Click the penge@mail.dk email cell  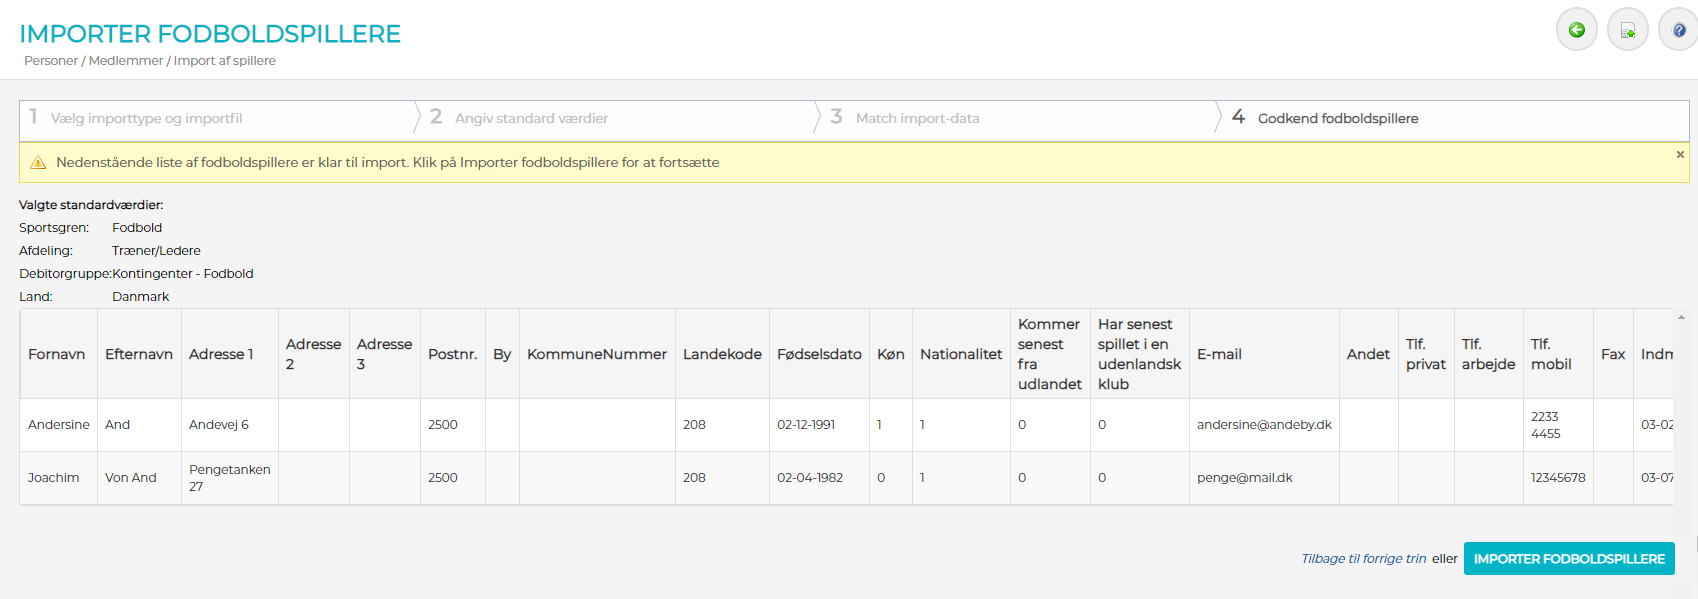[1244, 478]
